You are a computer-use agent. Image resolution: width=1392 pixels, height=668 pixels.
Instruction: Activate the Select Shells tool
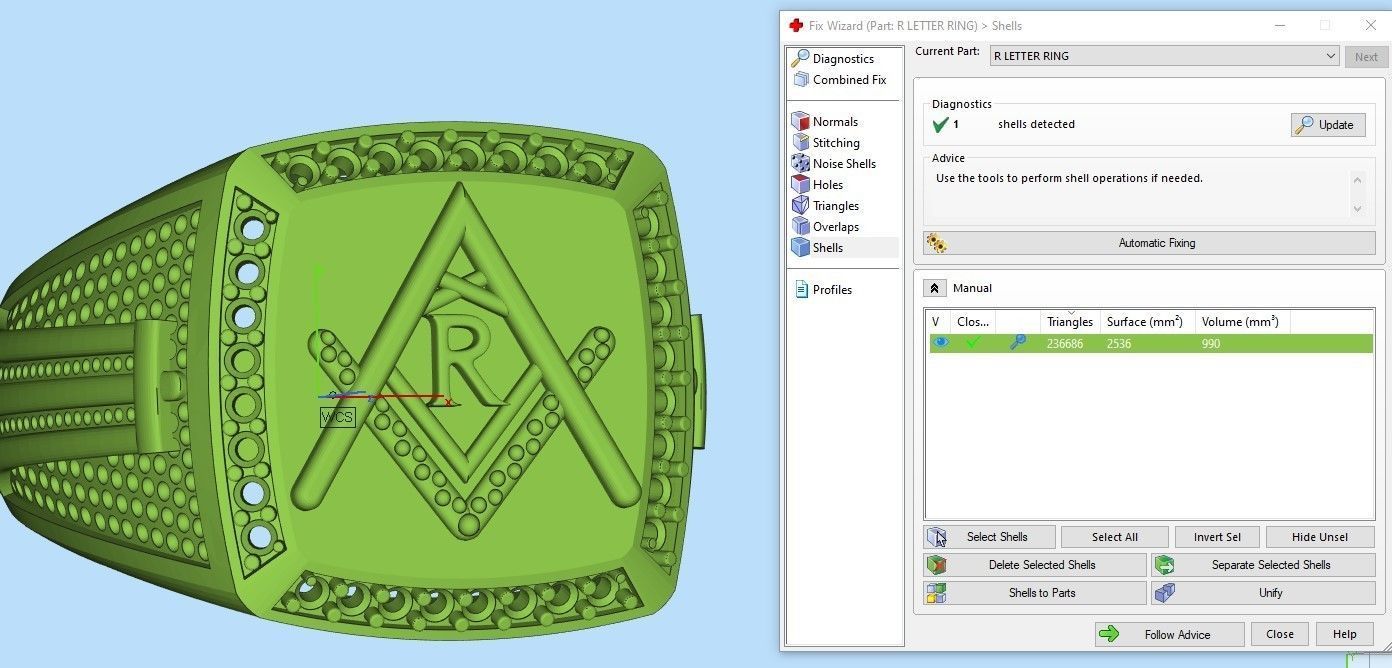[x=990, y=537]
